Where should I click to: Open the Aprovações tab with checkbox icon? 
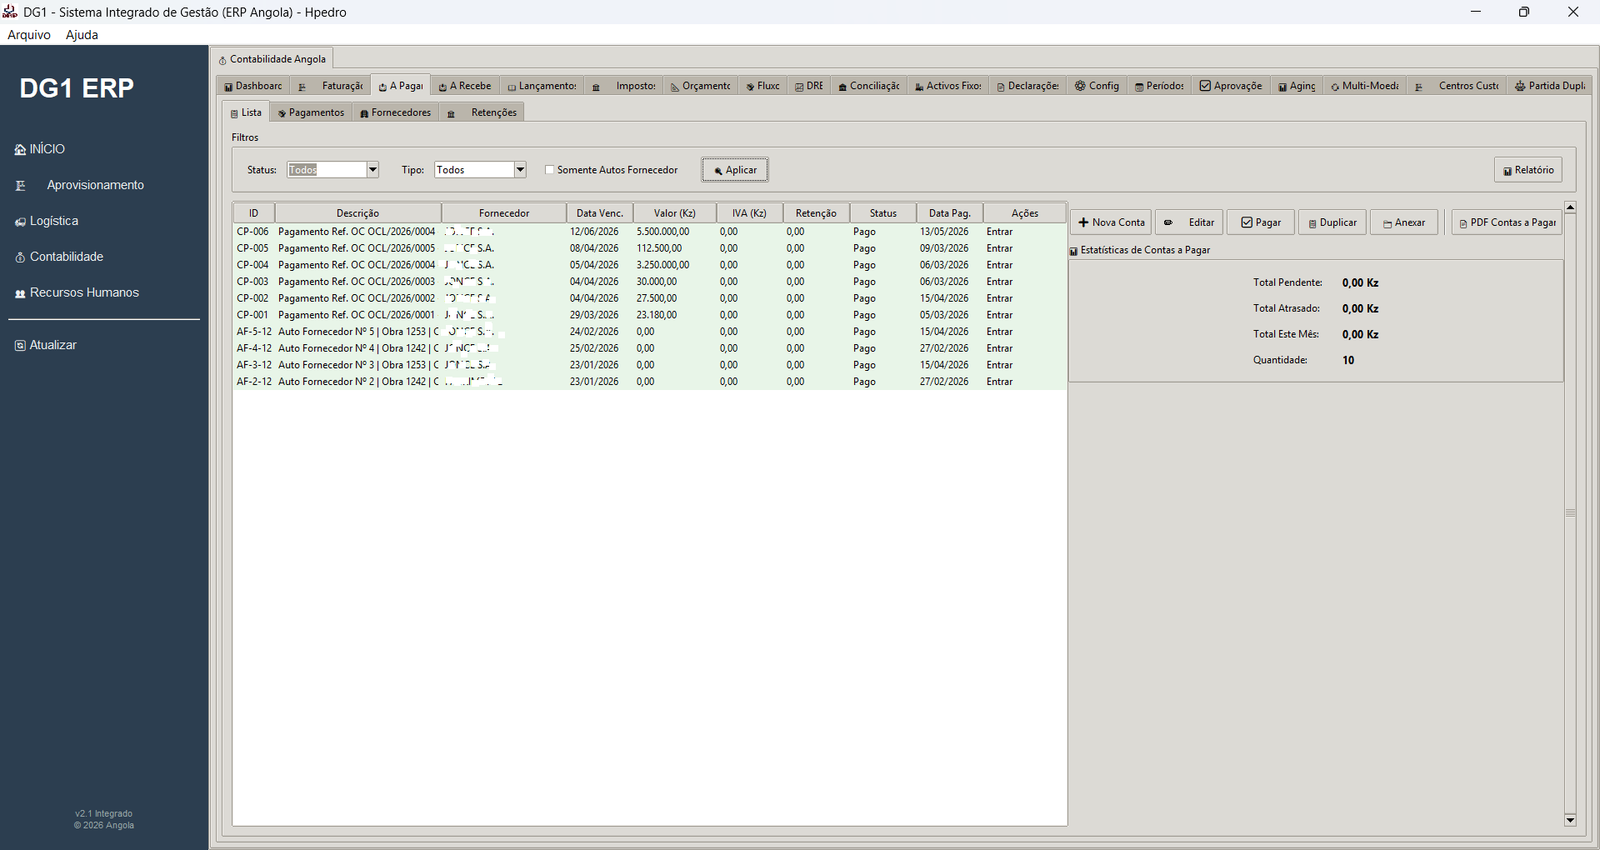(1231, 86)
